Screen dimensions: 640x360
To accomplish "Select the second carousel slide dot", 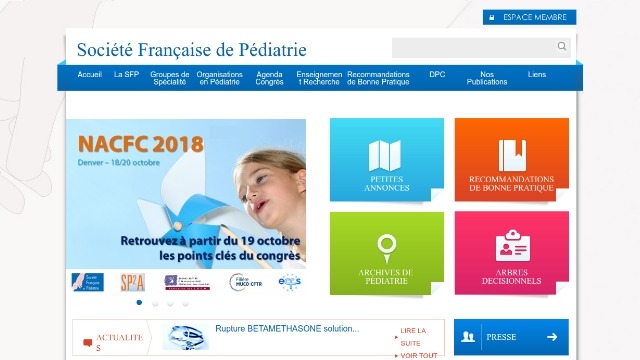I will pos(155,303).
